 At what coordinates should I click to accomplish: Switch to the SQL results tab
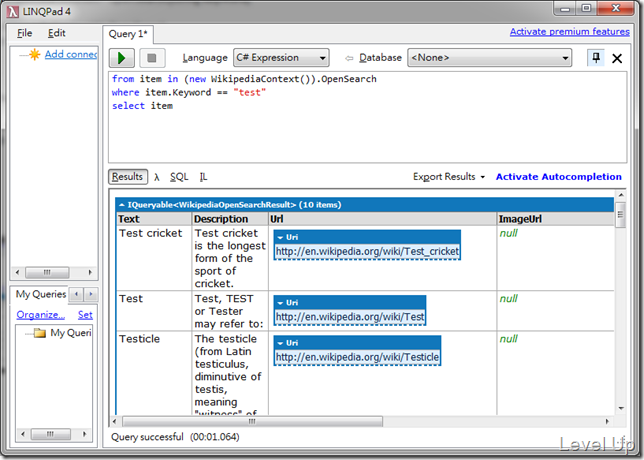pos(179,177)
